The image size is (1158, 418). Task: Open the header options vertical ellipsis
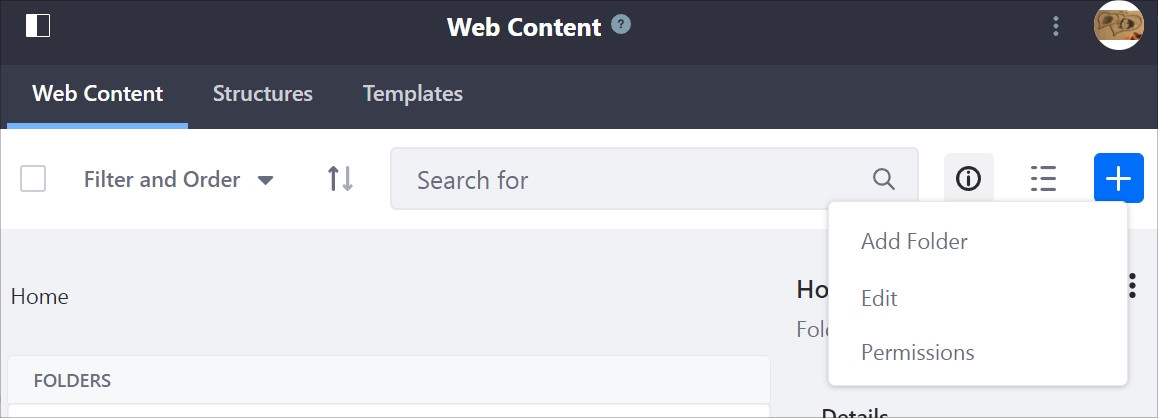[1056, 27]
